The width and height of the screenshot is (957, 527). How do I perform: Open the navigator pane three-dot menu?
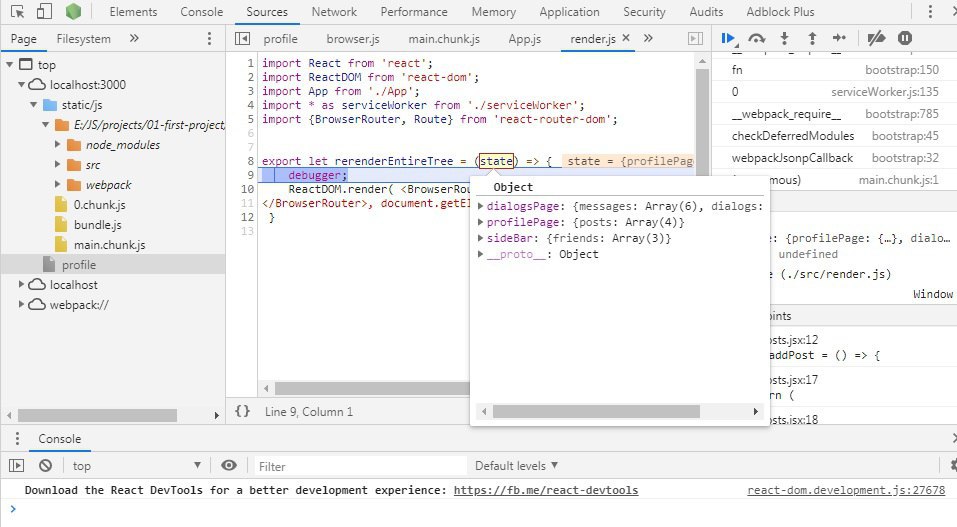click(x=209, y=38)
